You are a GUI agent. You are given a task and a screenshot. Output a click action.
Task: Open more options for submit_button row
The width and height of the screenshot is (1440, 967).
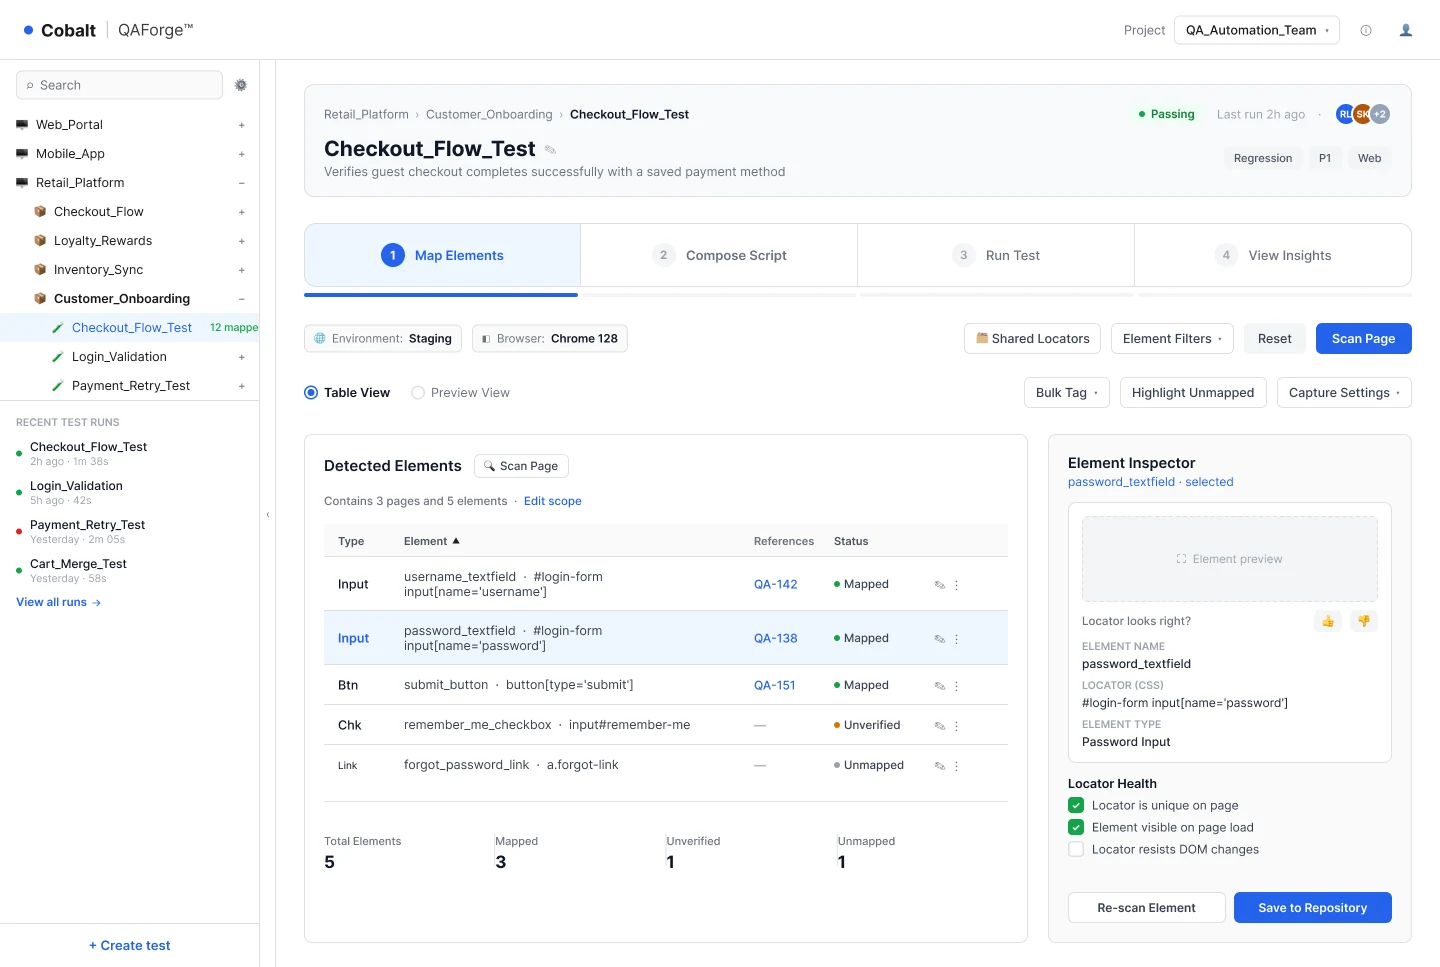956,686
